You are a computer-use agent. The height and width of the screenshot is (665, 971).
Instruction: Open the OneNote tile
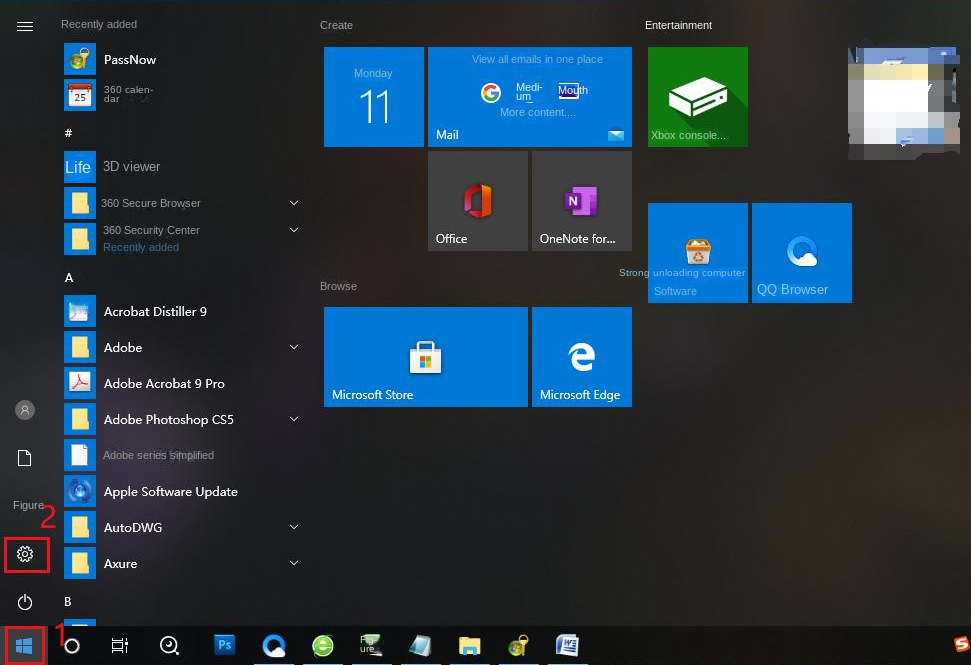pyautogui.click(x=581, y=201)
